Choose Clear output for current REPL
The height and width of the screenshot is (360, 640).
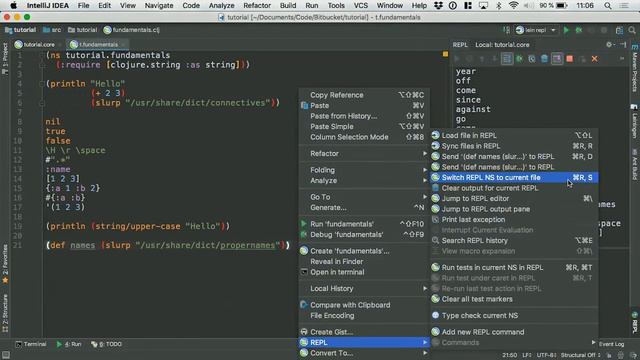coord(514,188)
